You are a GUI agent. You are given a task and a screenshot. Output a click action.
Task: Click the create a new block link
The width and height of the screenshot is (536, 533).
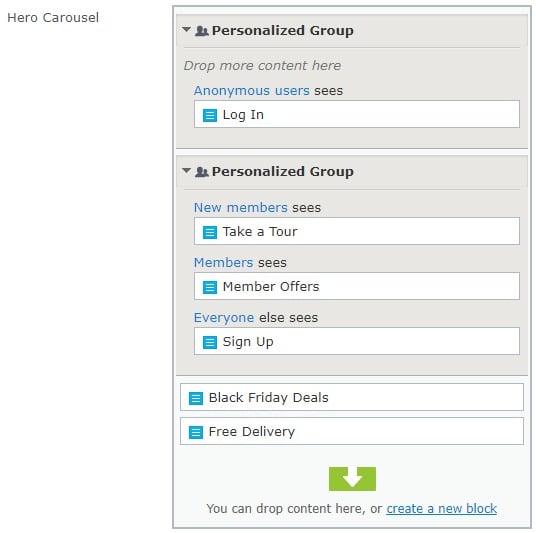(x=441, y=509)
